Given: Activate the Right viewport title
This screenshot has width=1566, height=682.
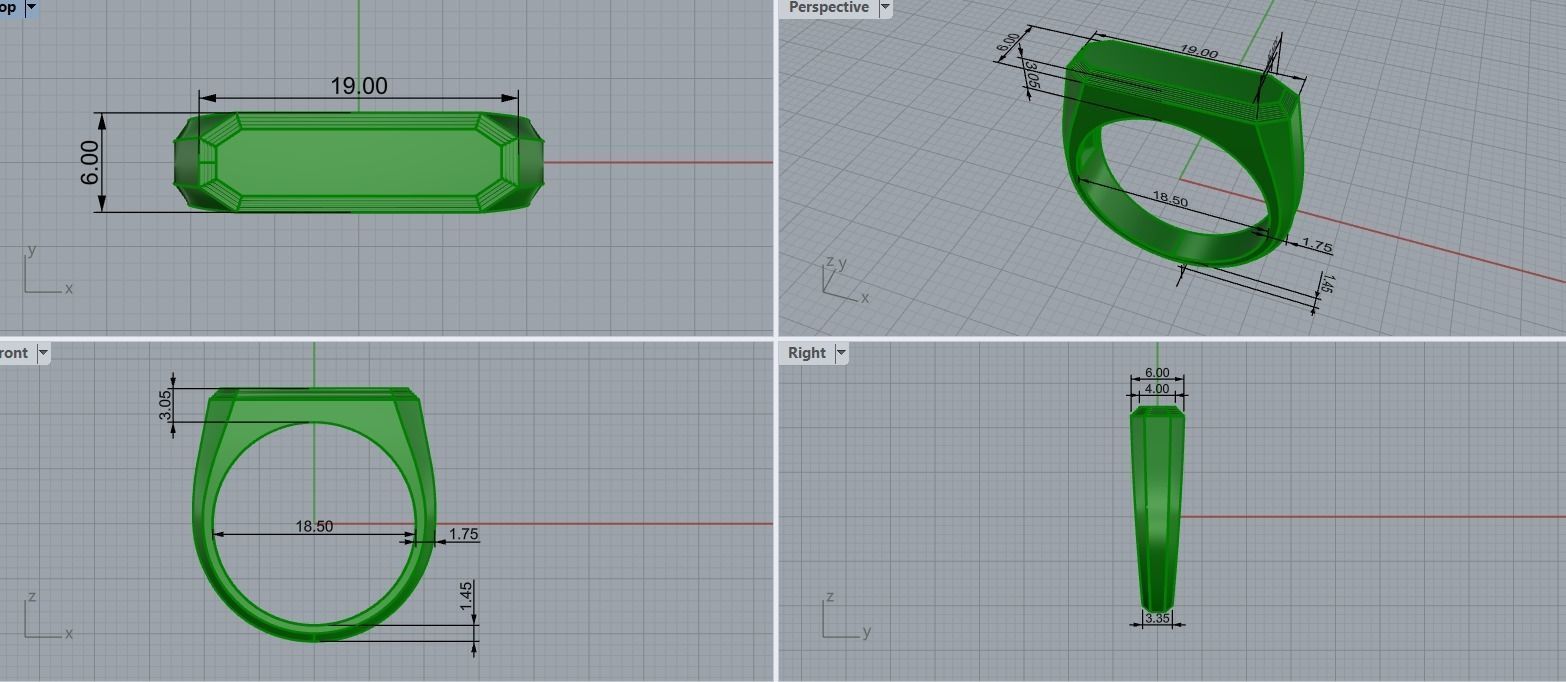Looking at the screenshot, I should click(x=806, y=353).
